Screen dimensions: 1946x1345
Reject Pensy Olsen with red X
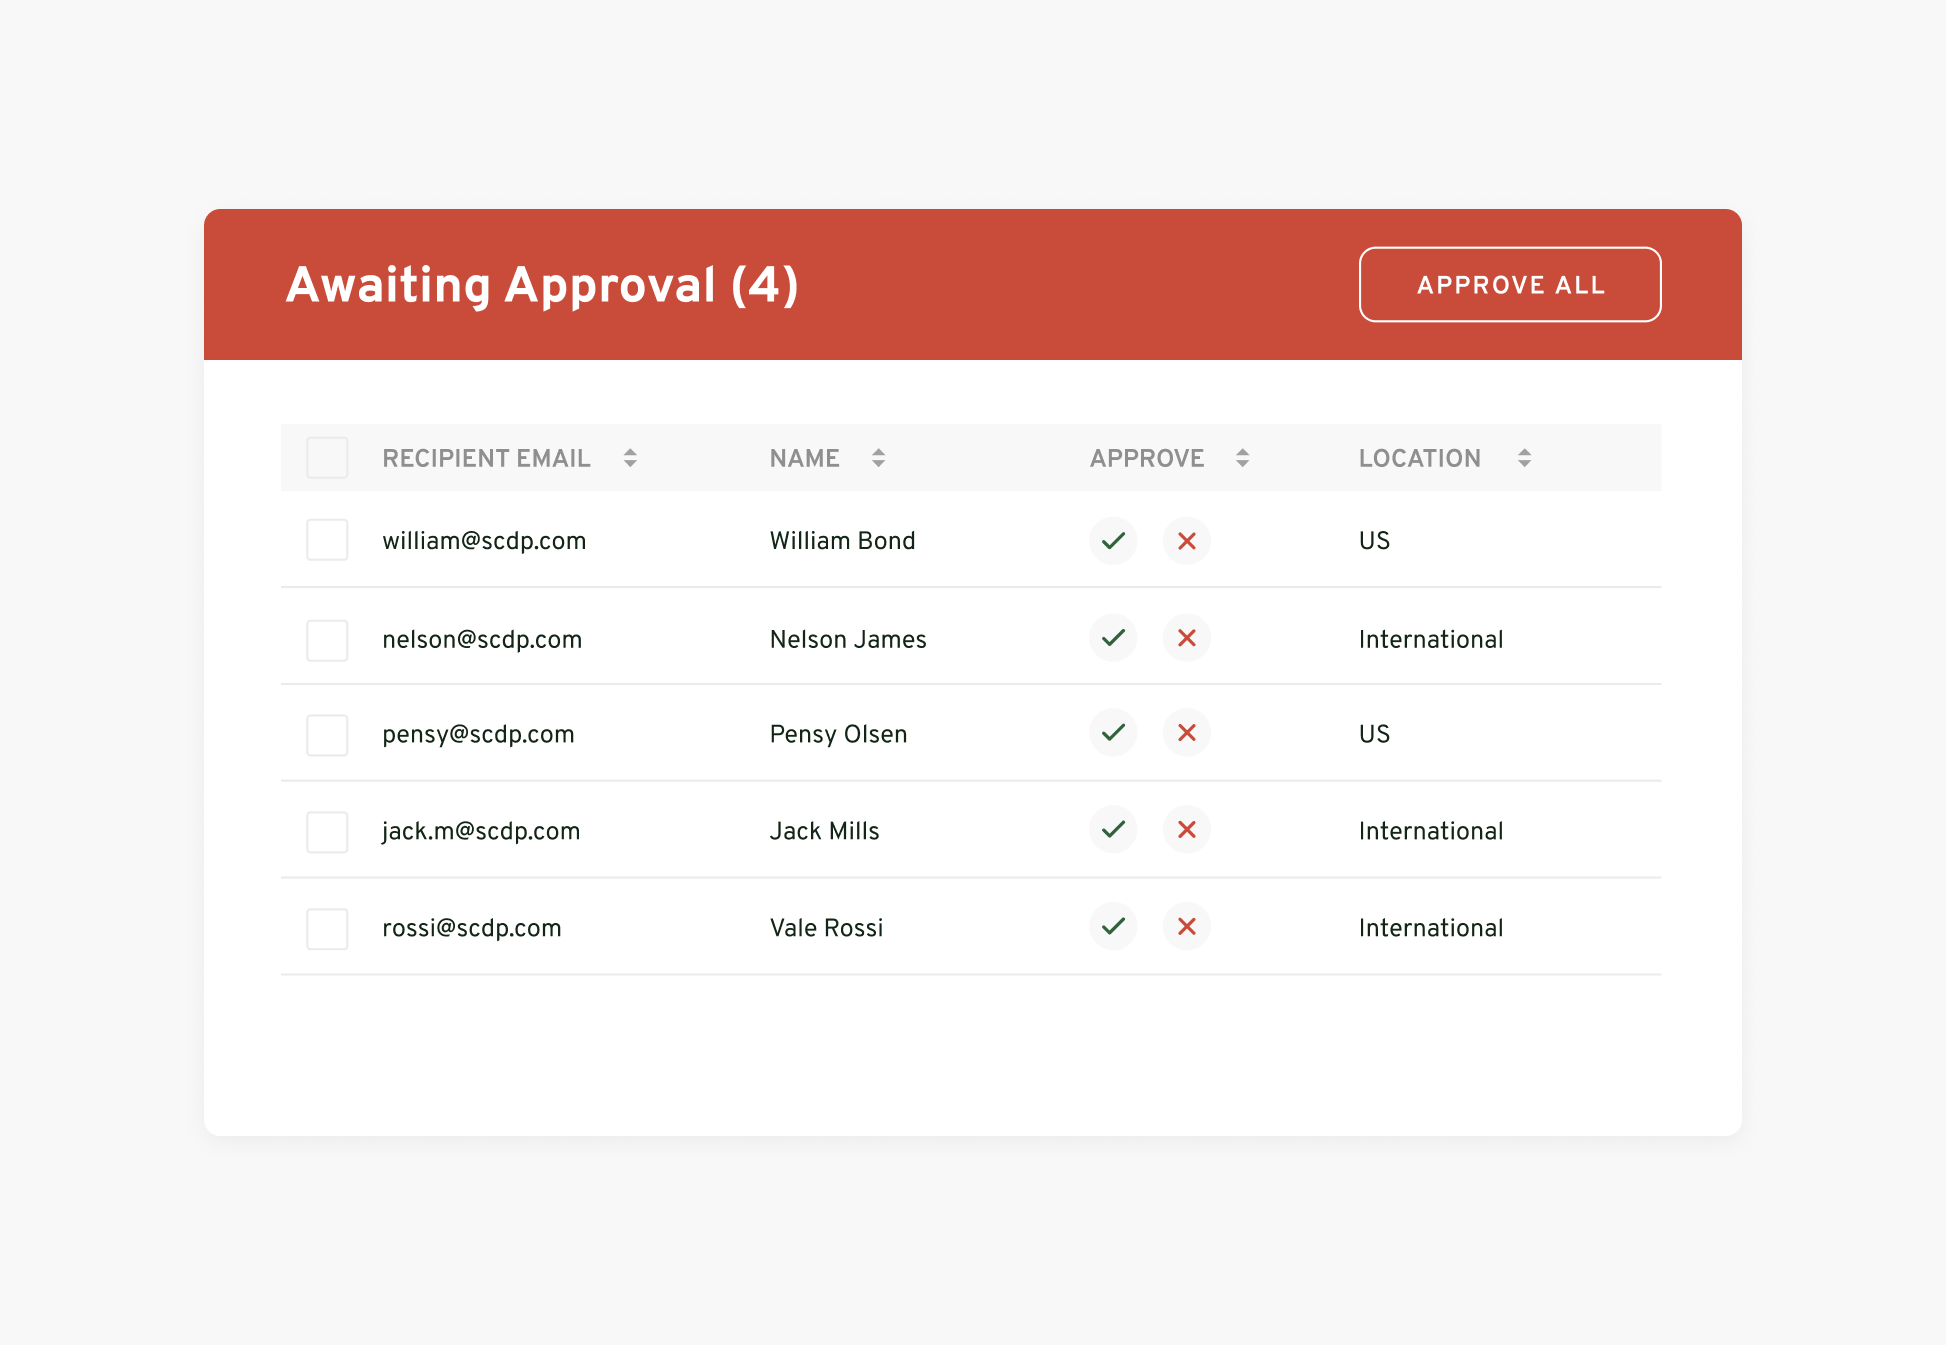pyautogui.click(x=1187, y=733)
